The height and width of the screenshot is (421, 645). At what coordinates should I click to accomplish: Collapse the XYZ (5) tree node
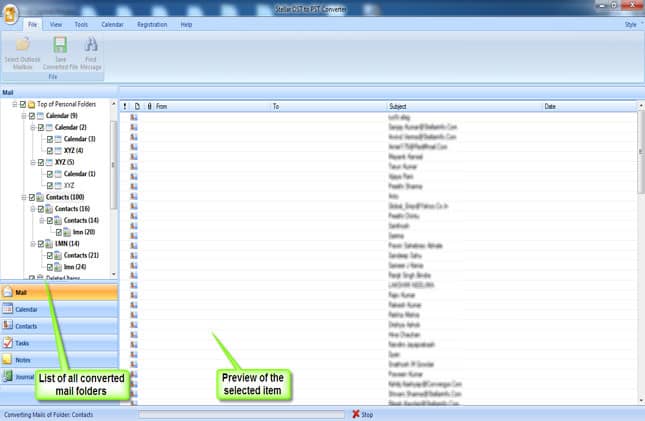point(33,163)
